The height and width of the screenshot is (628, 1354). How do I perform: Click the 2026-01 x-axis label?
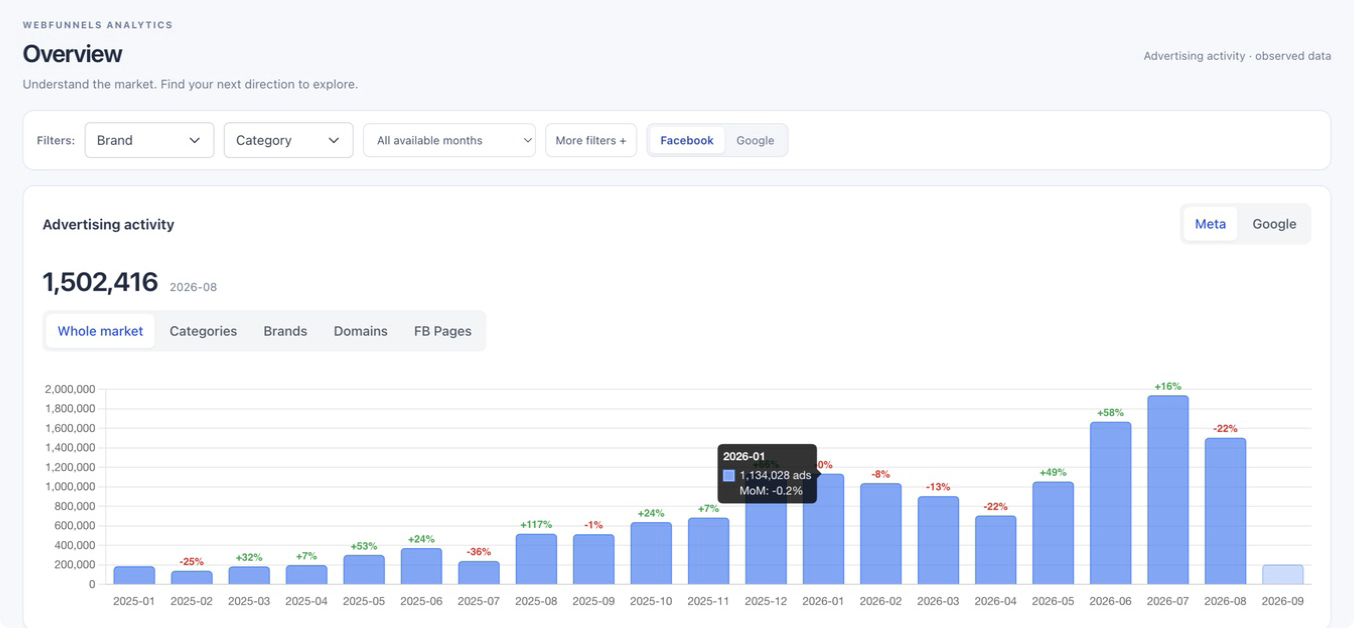[823, 601]
